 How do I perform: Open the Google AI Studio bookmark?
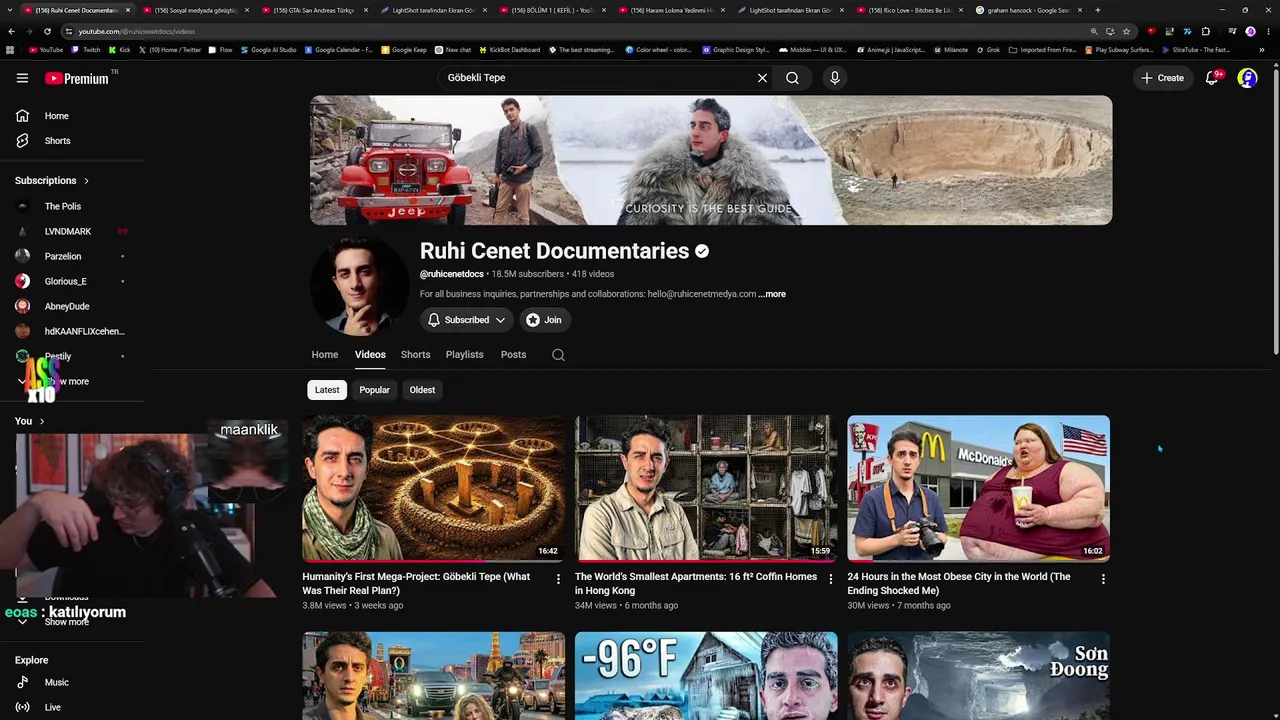269,50
